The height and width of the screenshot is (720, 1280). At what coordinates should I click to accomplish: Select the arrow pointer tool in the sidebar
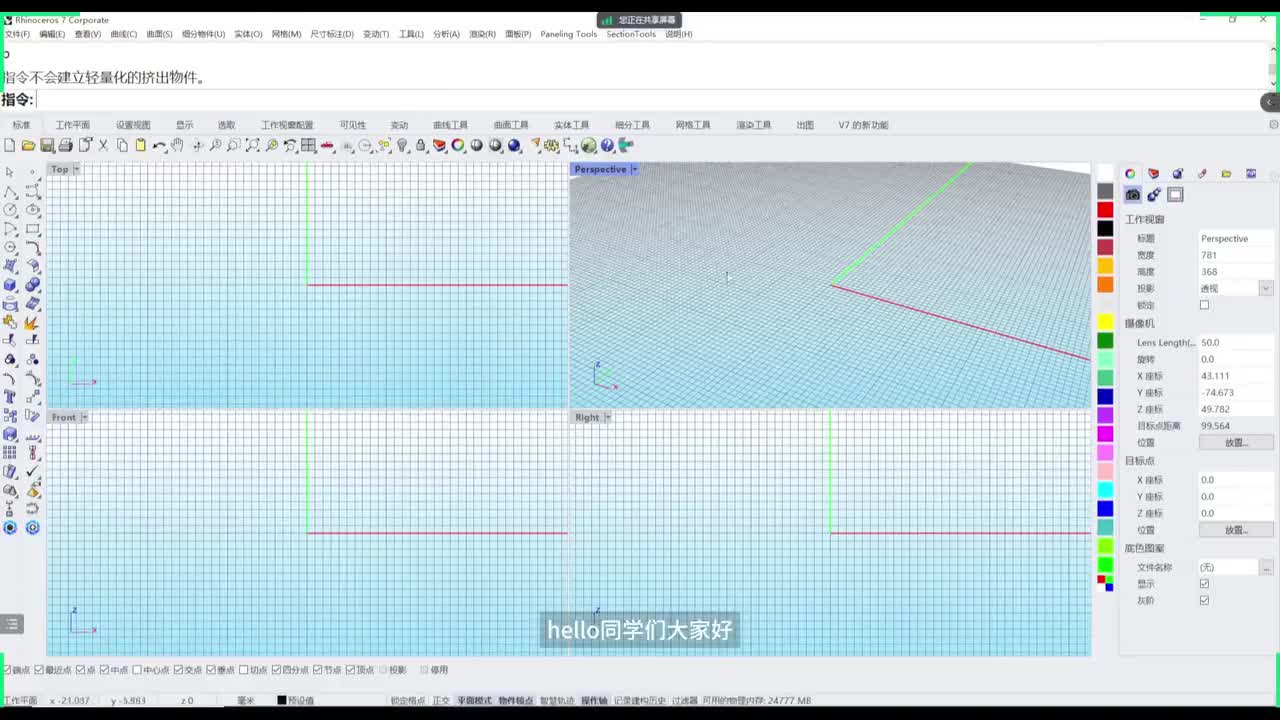coord(10,172)
